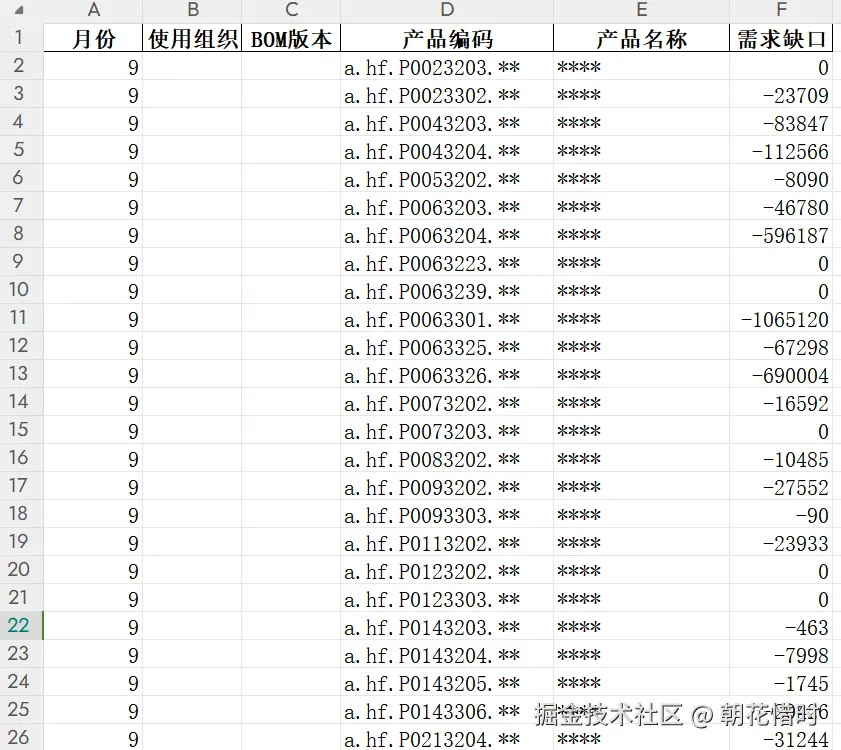Select cell a.hf.P0073202.**

click(x=447, y=402)
